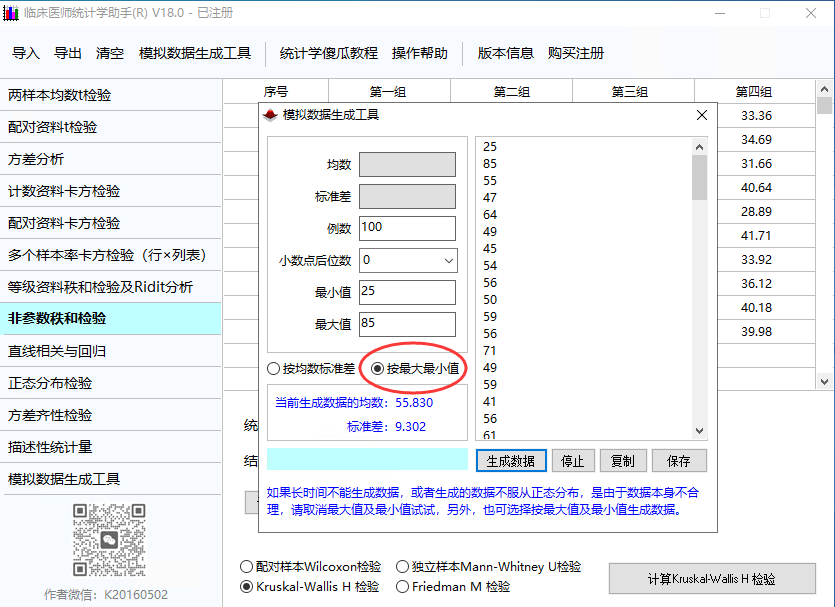Click the 复制 button
The height and width of the screenshot is (607, 835).
623,461
